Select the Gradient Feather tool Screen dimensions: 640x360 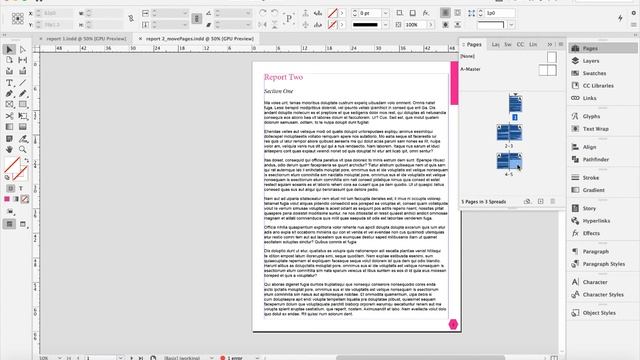[x=23, y=127]
